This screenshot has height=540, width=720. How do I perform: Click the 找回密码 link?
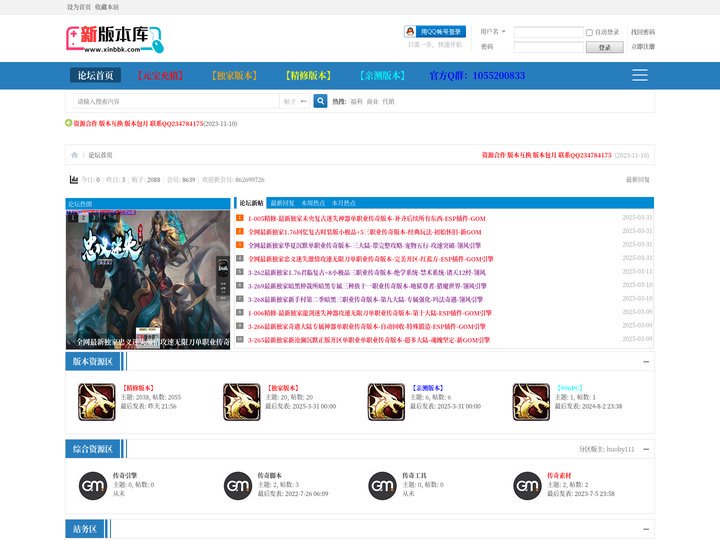point(643,32)
